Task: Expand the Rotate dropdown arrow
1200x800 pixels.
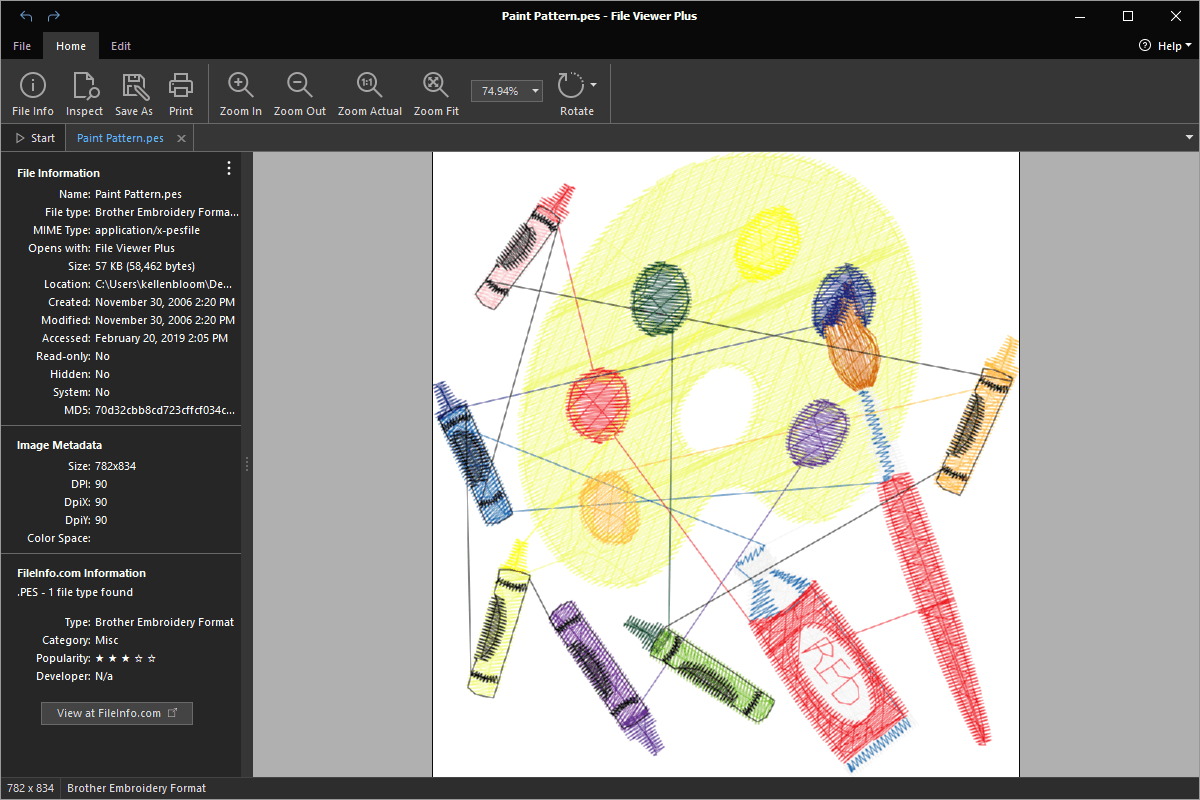Action: (x=594, y=85)
